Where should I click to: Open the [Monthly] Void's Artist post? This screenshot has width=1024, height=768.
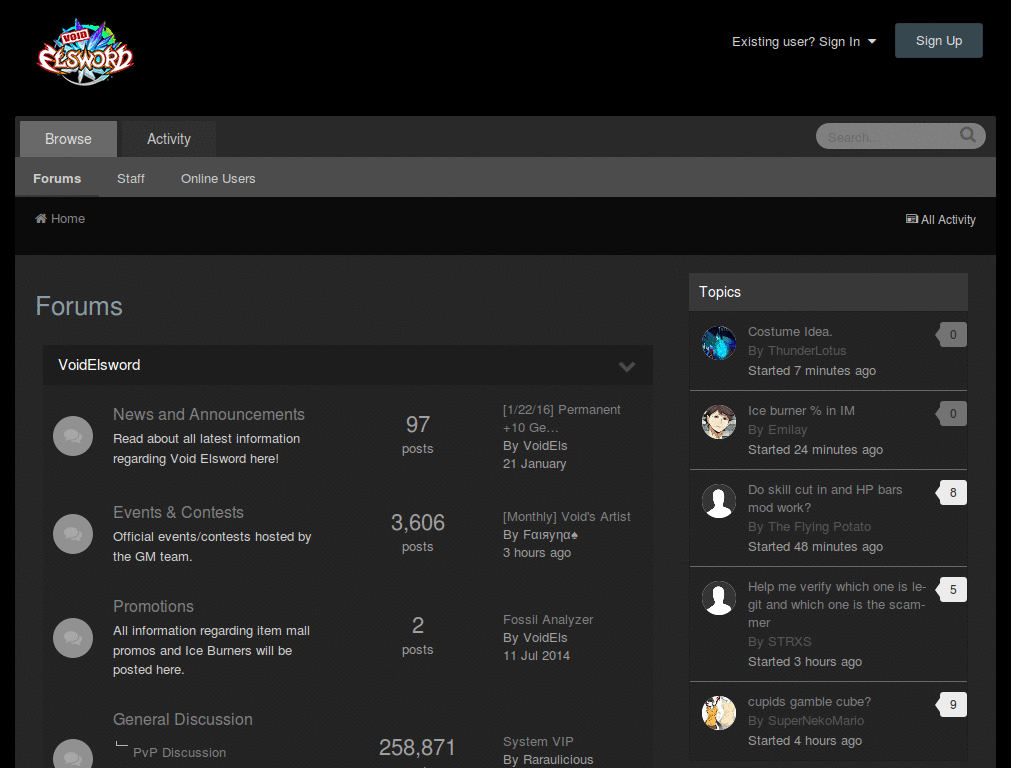[x=567, y=517]
